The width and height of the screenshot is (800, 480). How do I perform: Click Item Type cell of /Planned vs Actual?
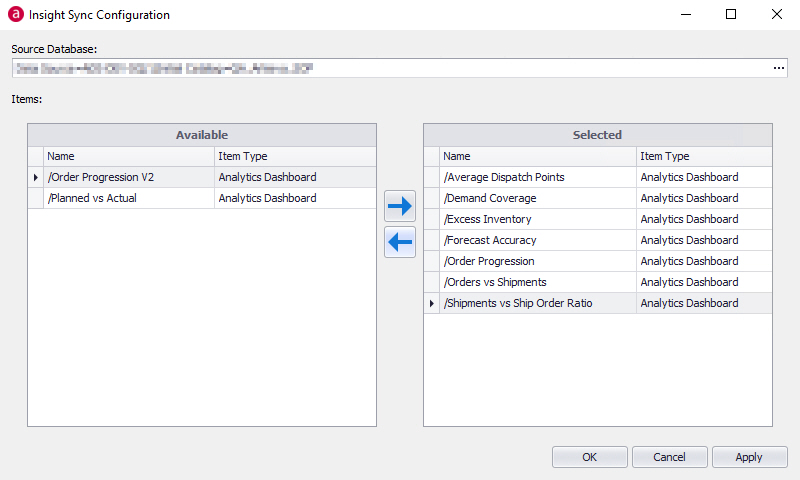coord(295,198)
